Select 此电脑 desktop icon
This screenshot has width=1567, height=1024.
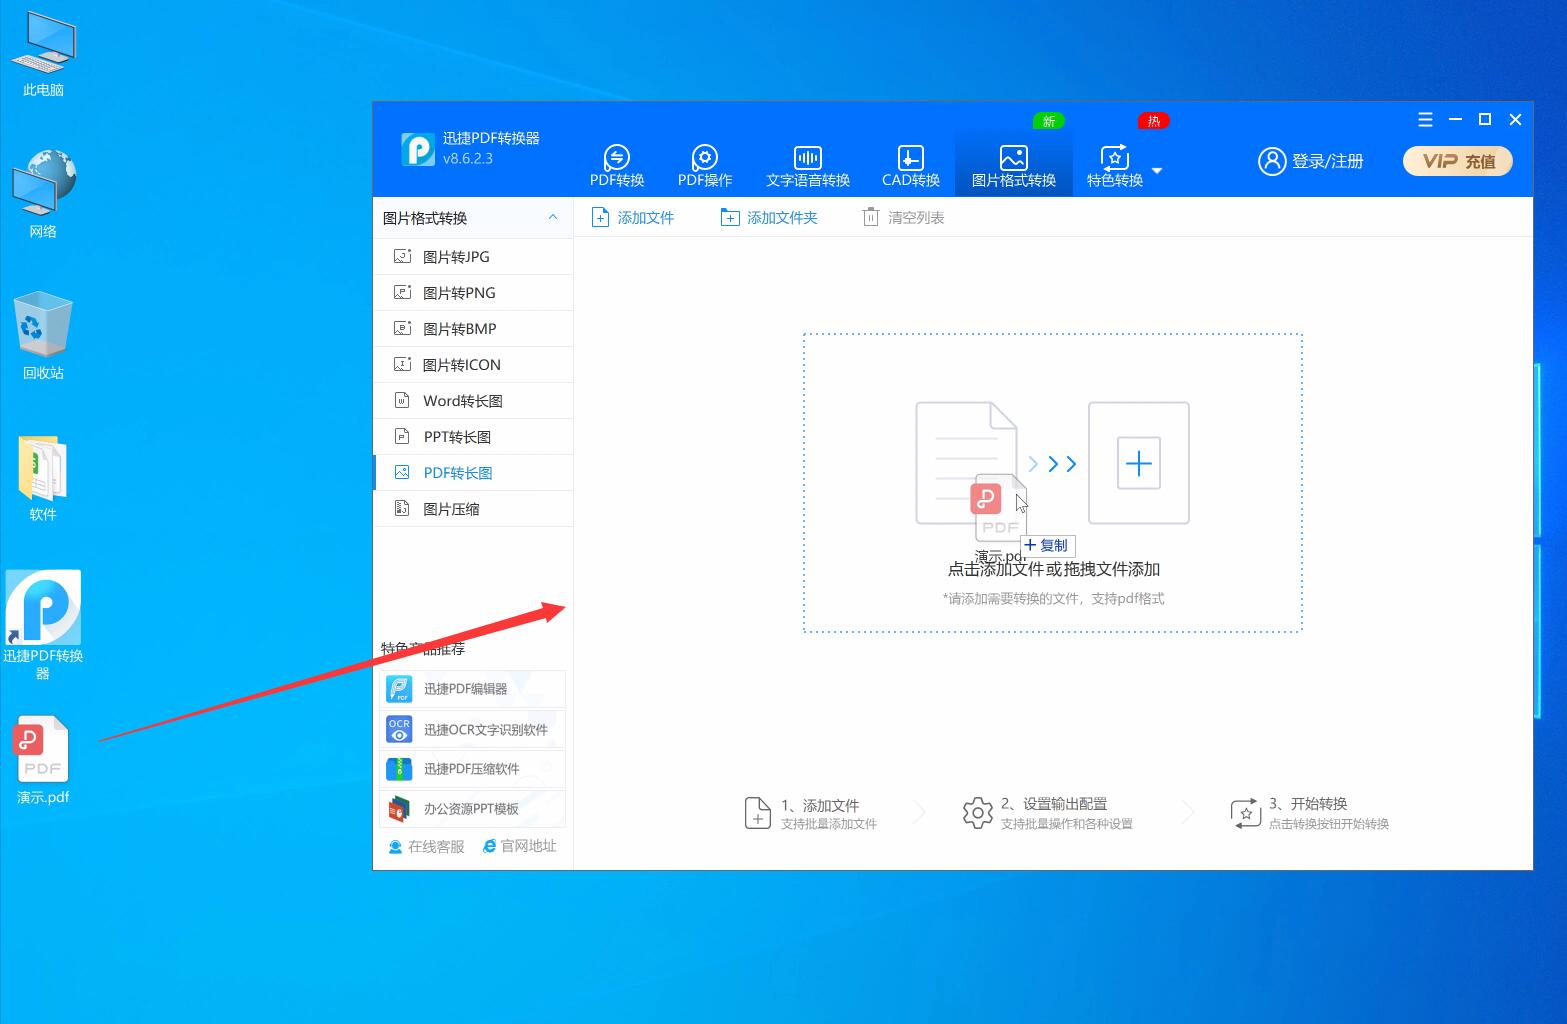pyautogui.click(x=43, y=54)
